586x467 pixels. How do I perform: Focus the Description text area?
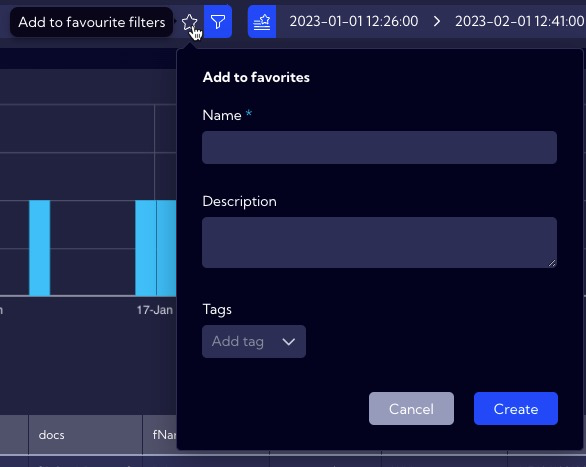pyautogui.click(x=379, y=242)
